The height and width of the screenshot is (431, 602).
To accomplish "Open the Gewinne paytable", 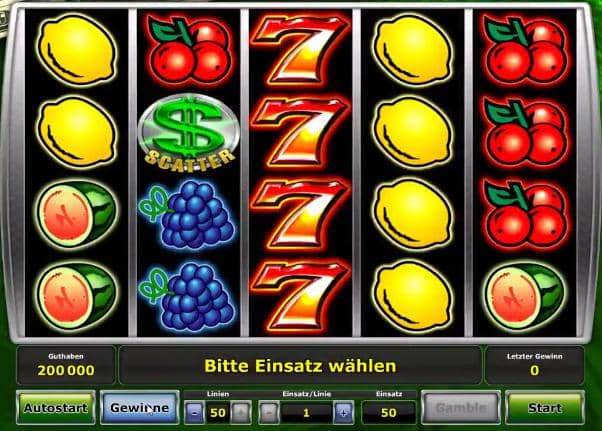I will pos(140,408).
